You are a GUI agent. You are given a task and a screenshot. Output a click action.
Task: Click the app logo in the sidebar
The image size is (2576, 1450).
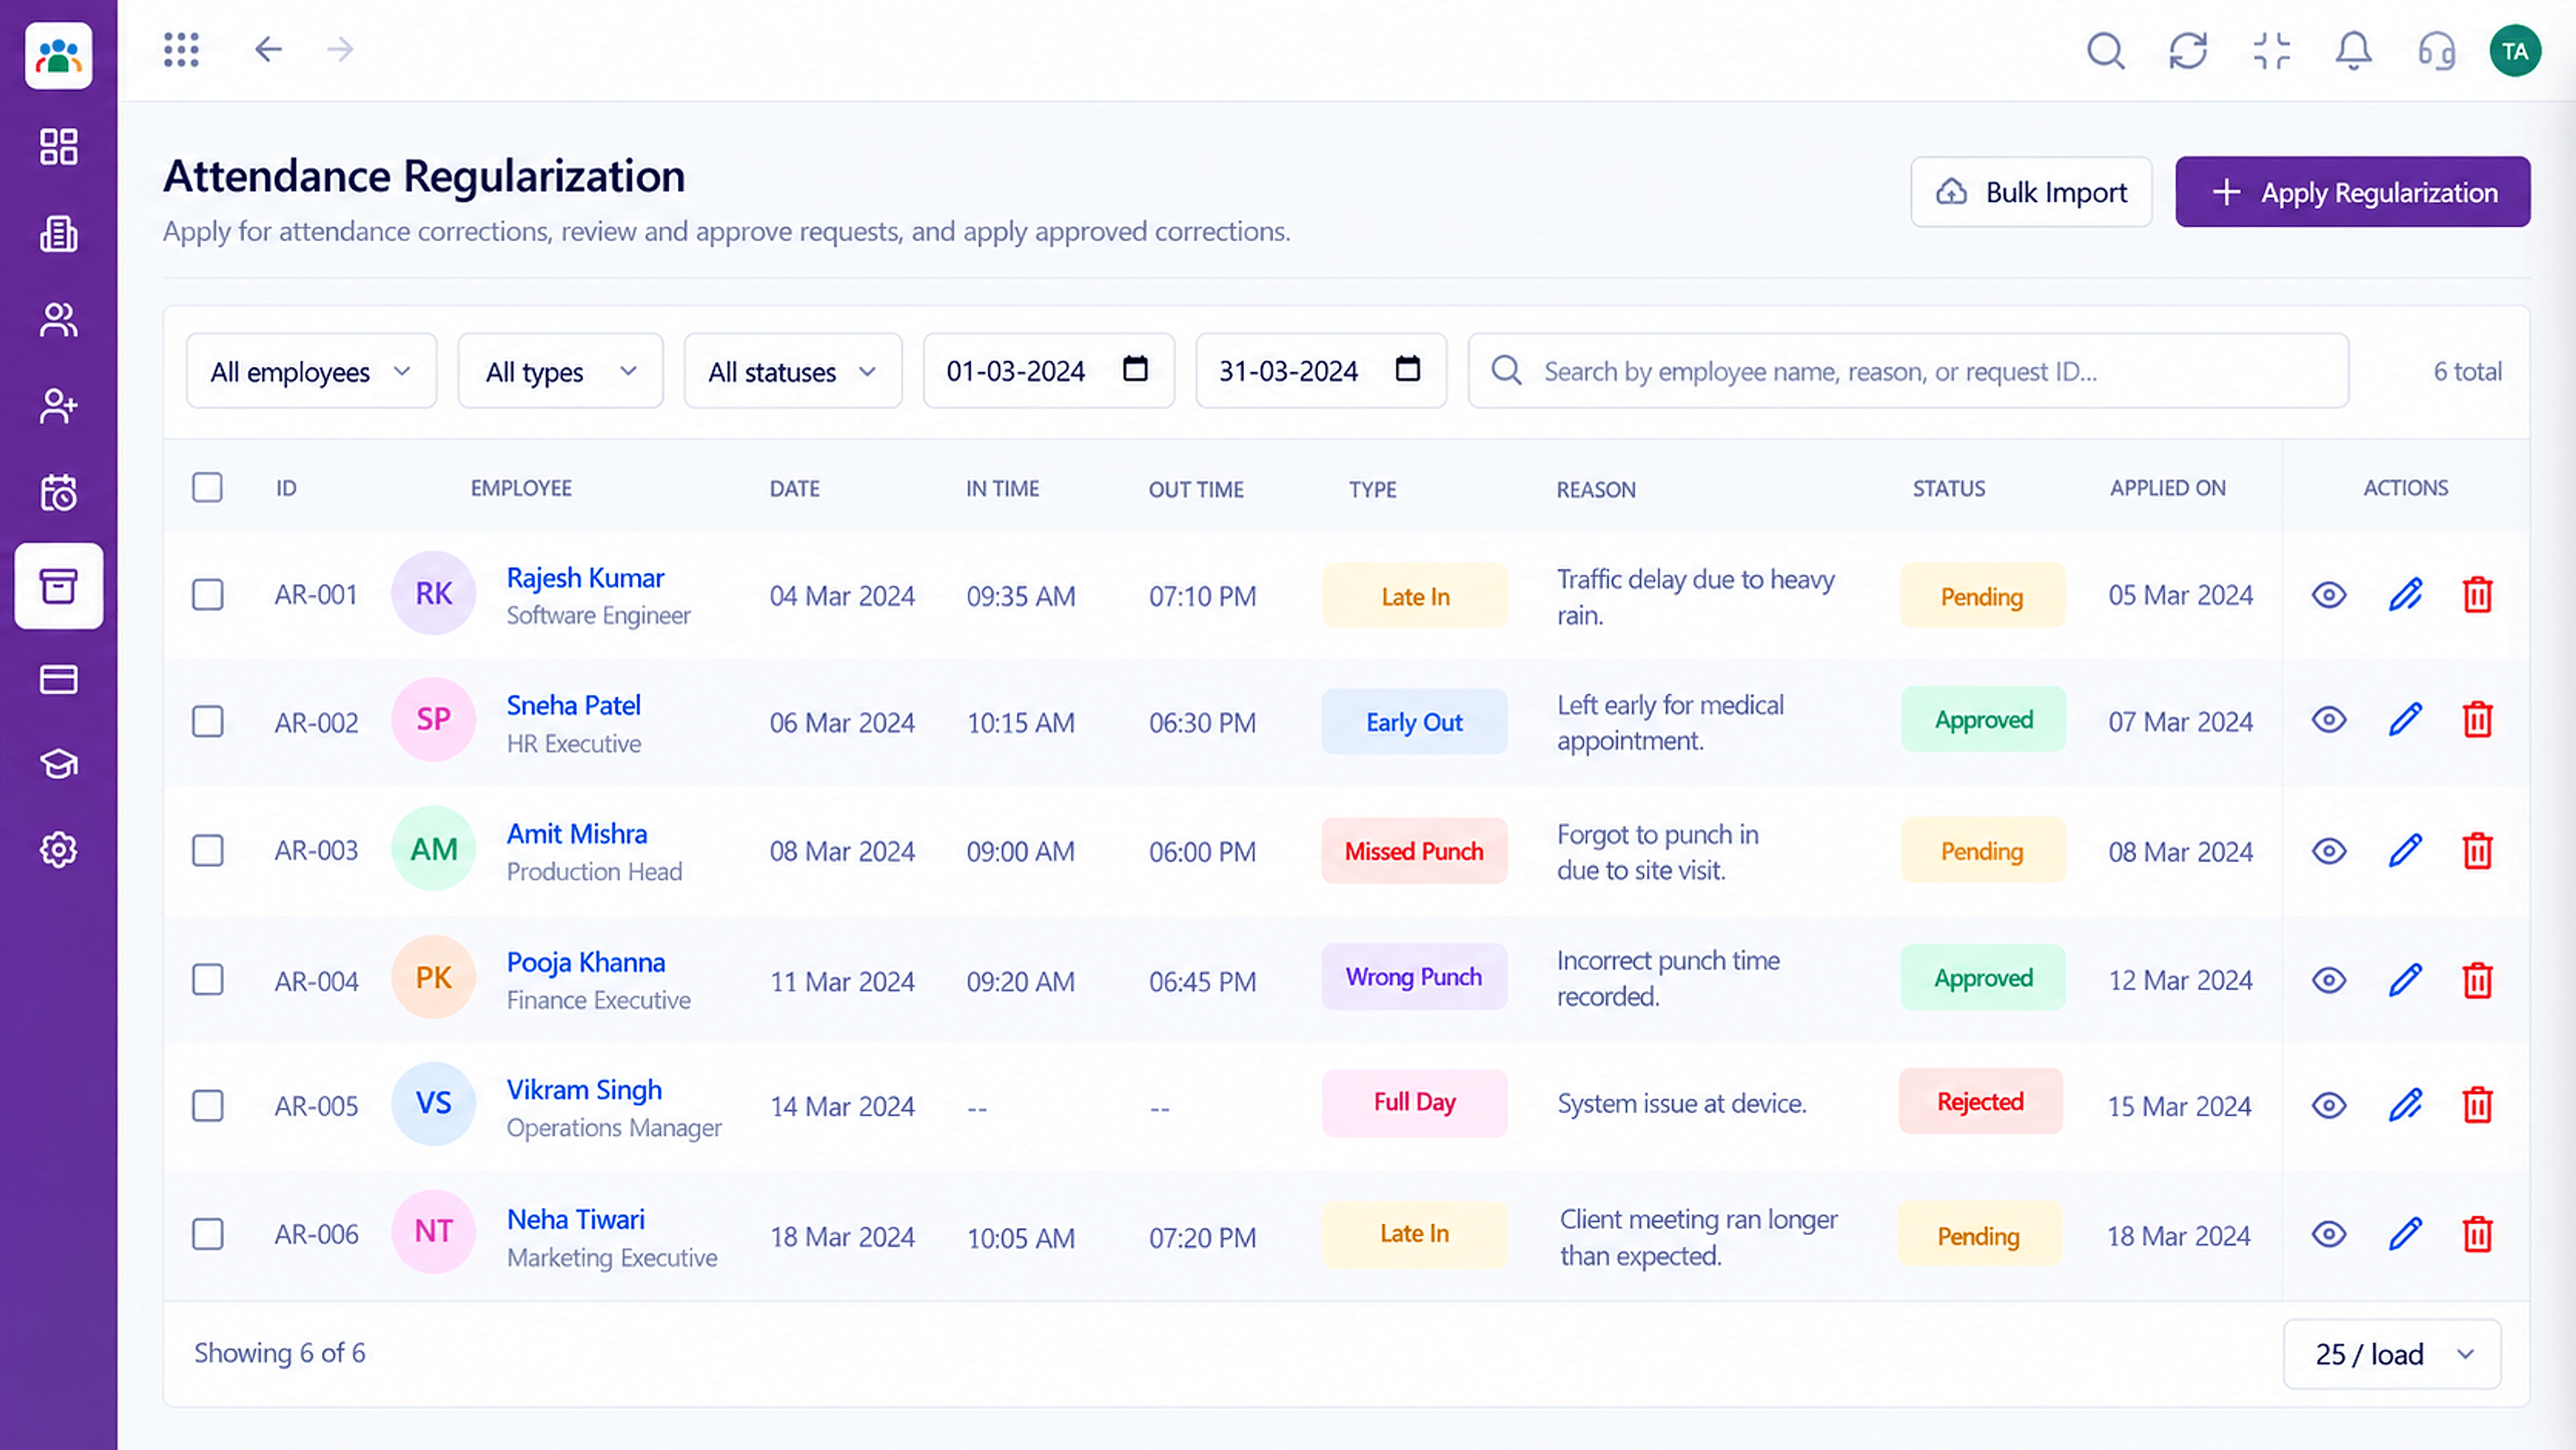coord(59,56)
